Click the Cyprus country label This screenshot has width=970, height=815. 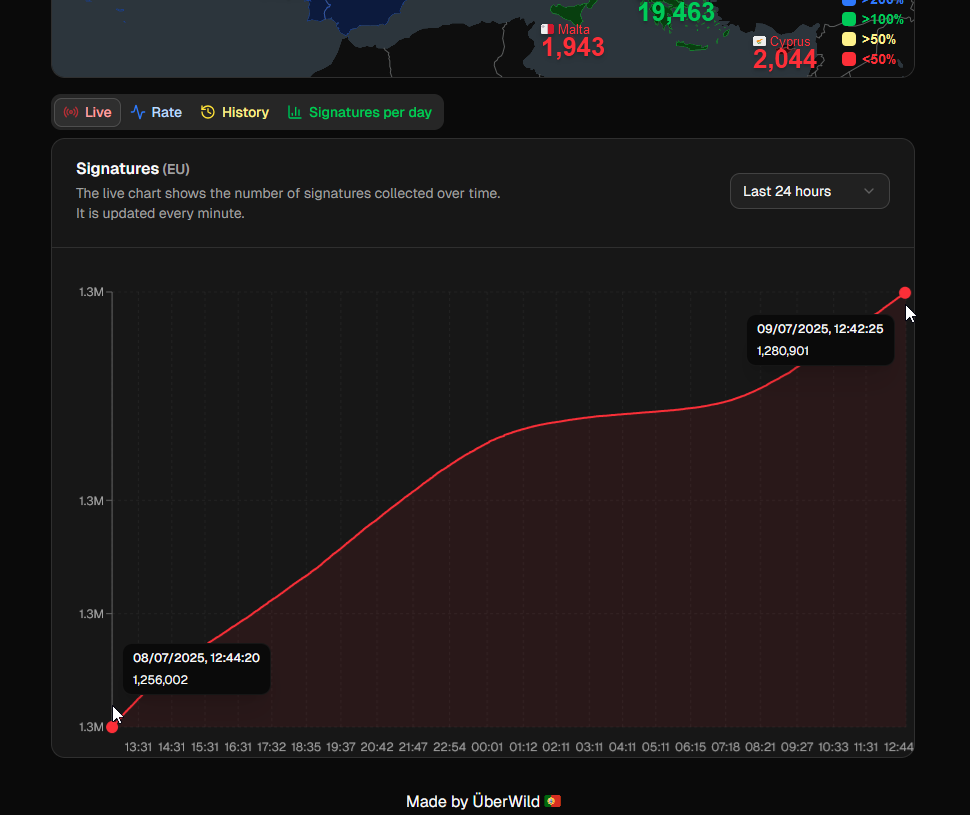(790, 41)
